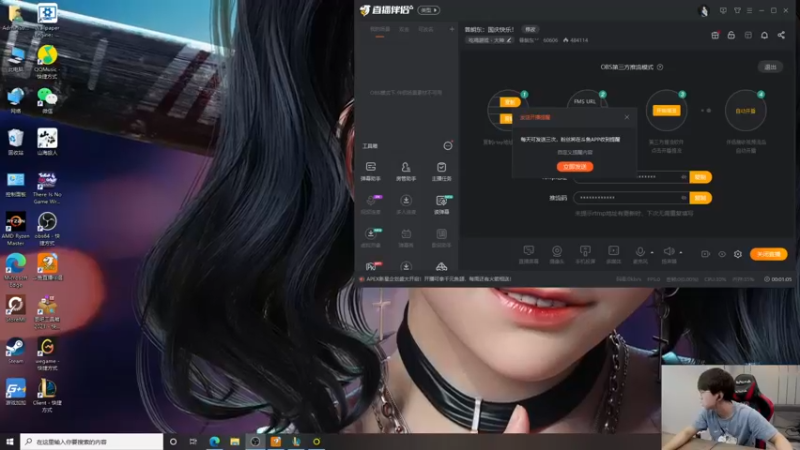Open the 弹幕助手 danmaku assistant tool

371,171
